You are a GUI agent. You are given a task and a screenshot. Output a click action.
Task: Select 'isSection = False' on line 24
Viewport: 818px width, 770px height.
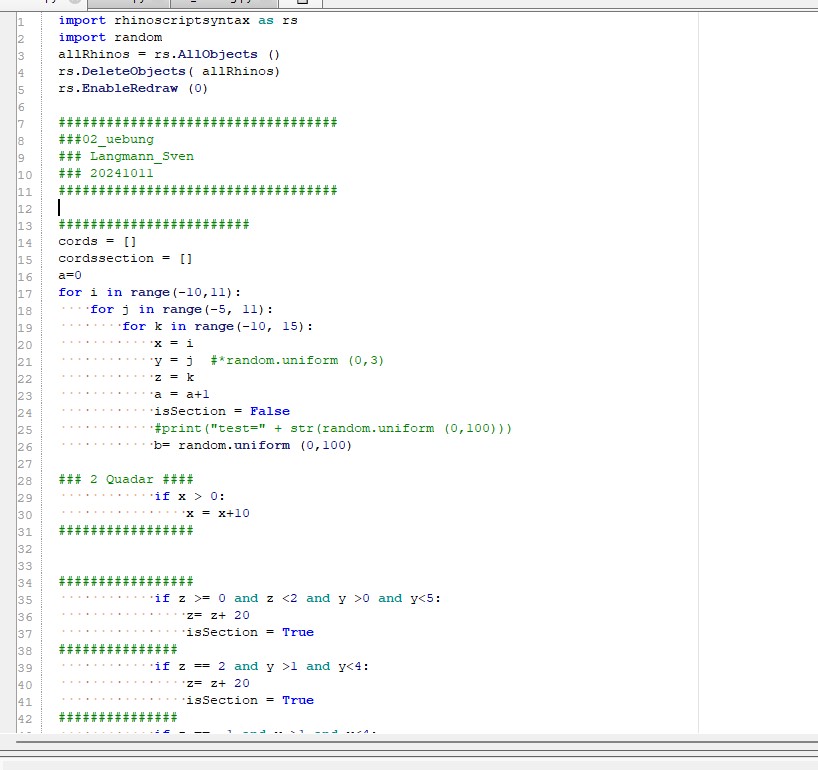220,411
